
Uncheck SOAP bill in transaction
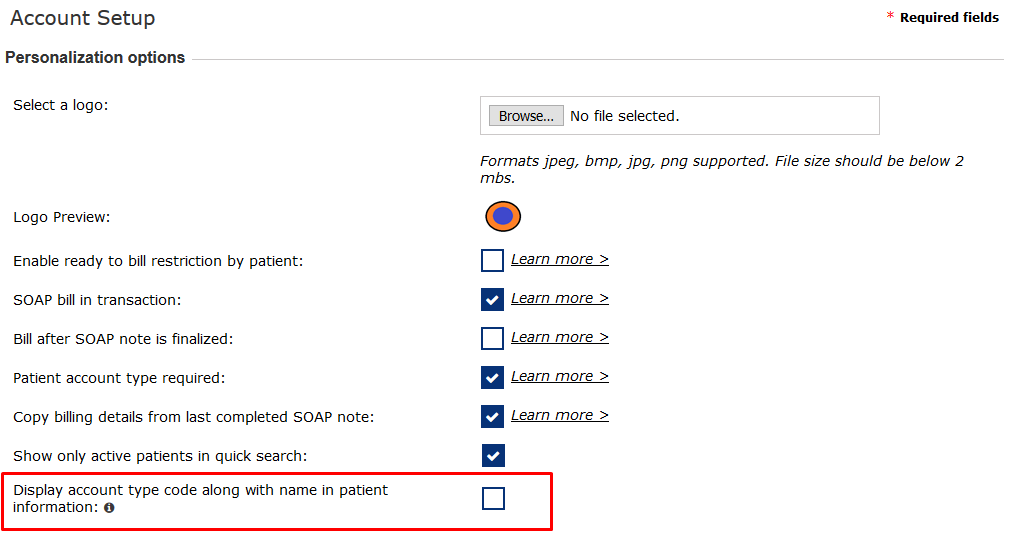492,300
